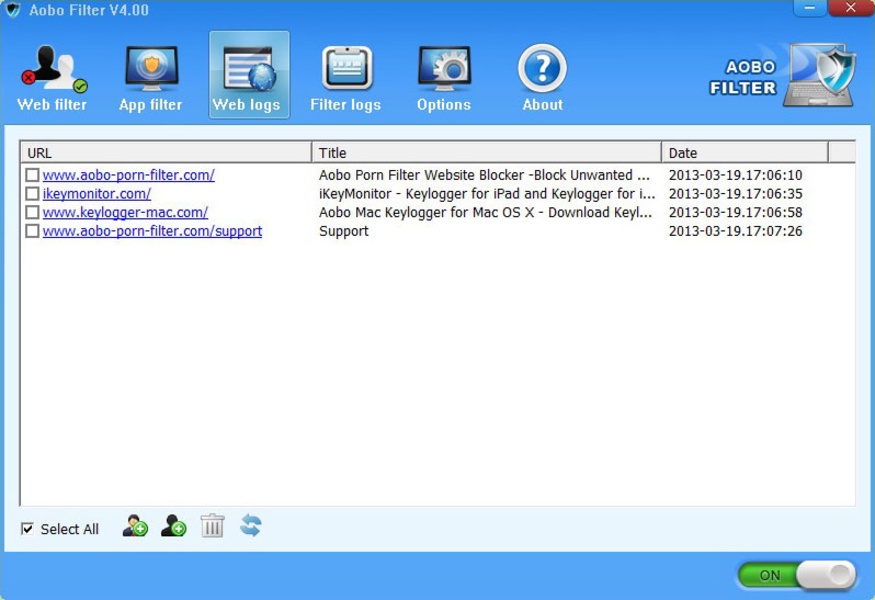Check the www.keylogger-mac.com/ row checkbox
Image resolution: width=875 pixels, height=600 pixels.
pos(33,212)
